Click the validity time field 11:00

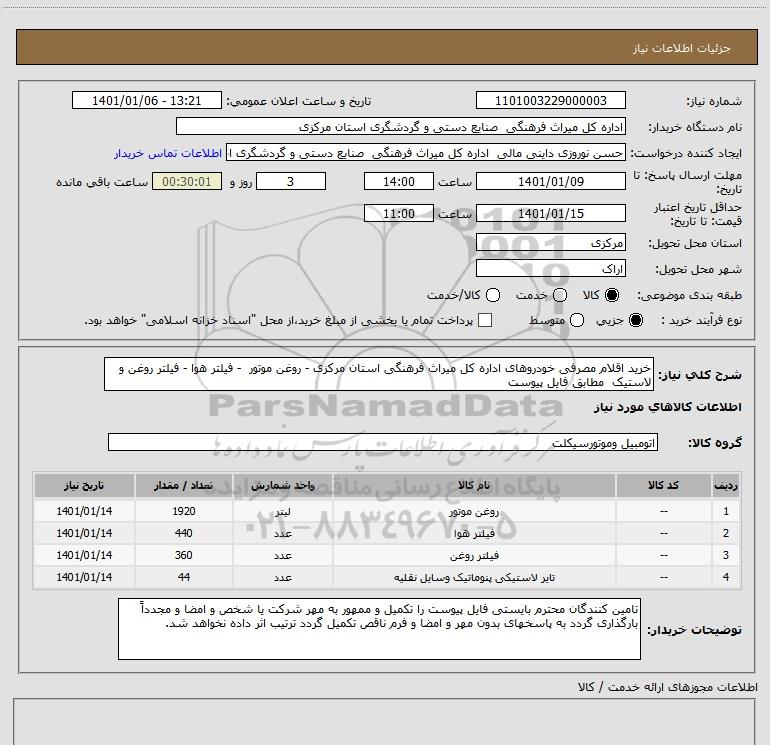[399, 214]
